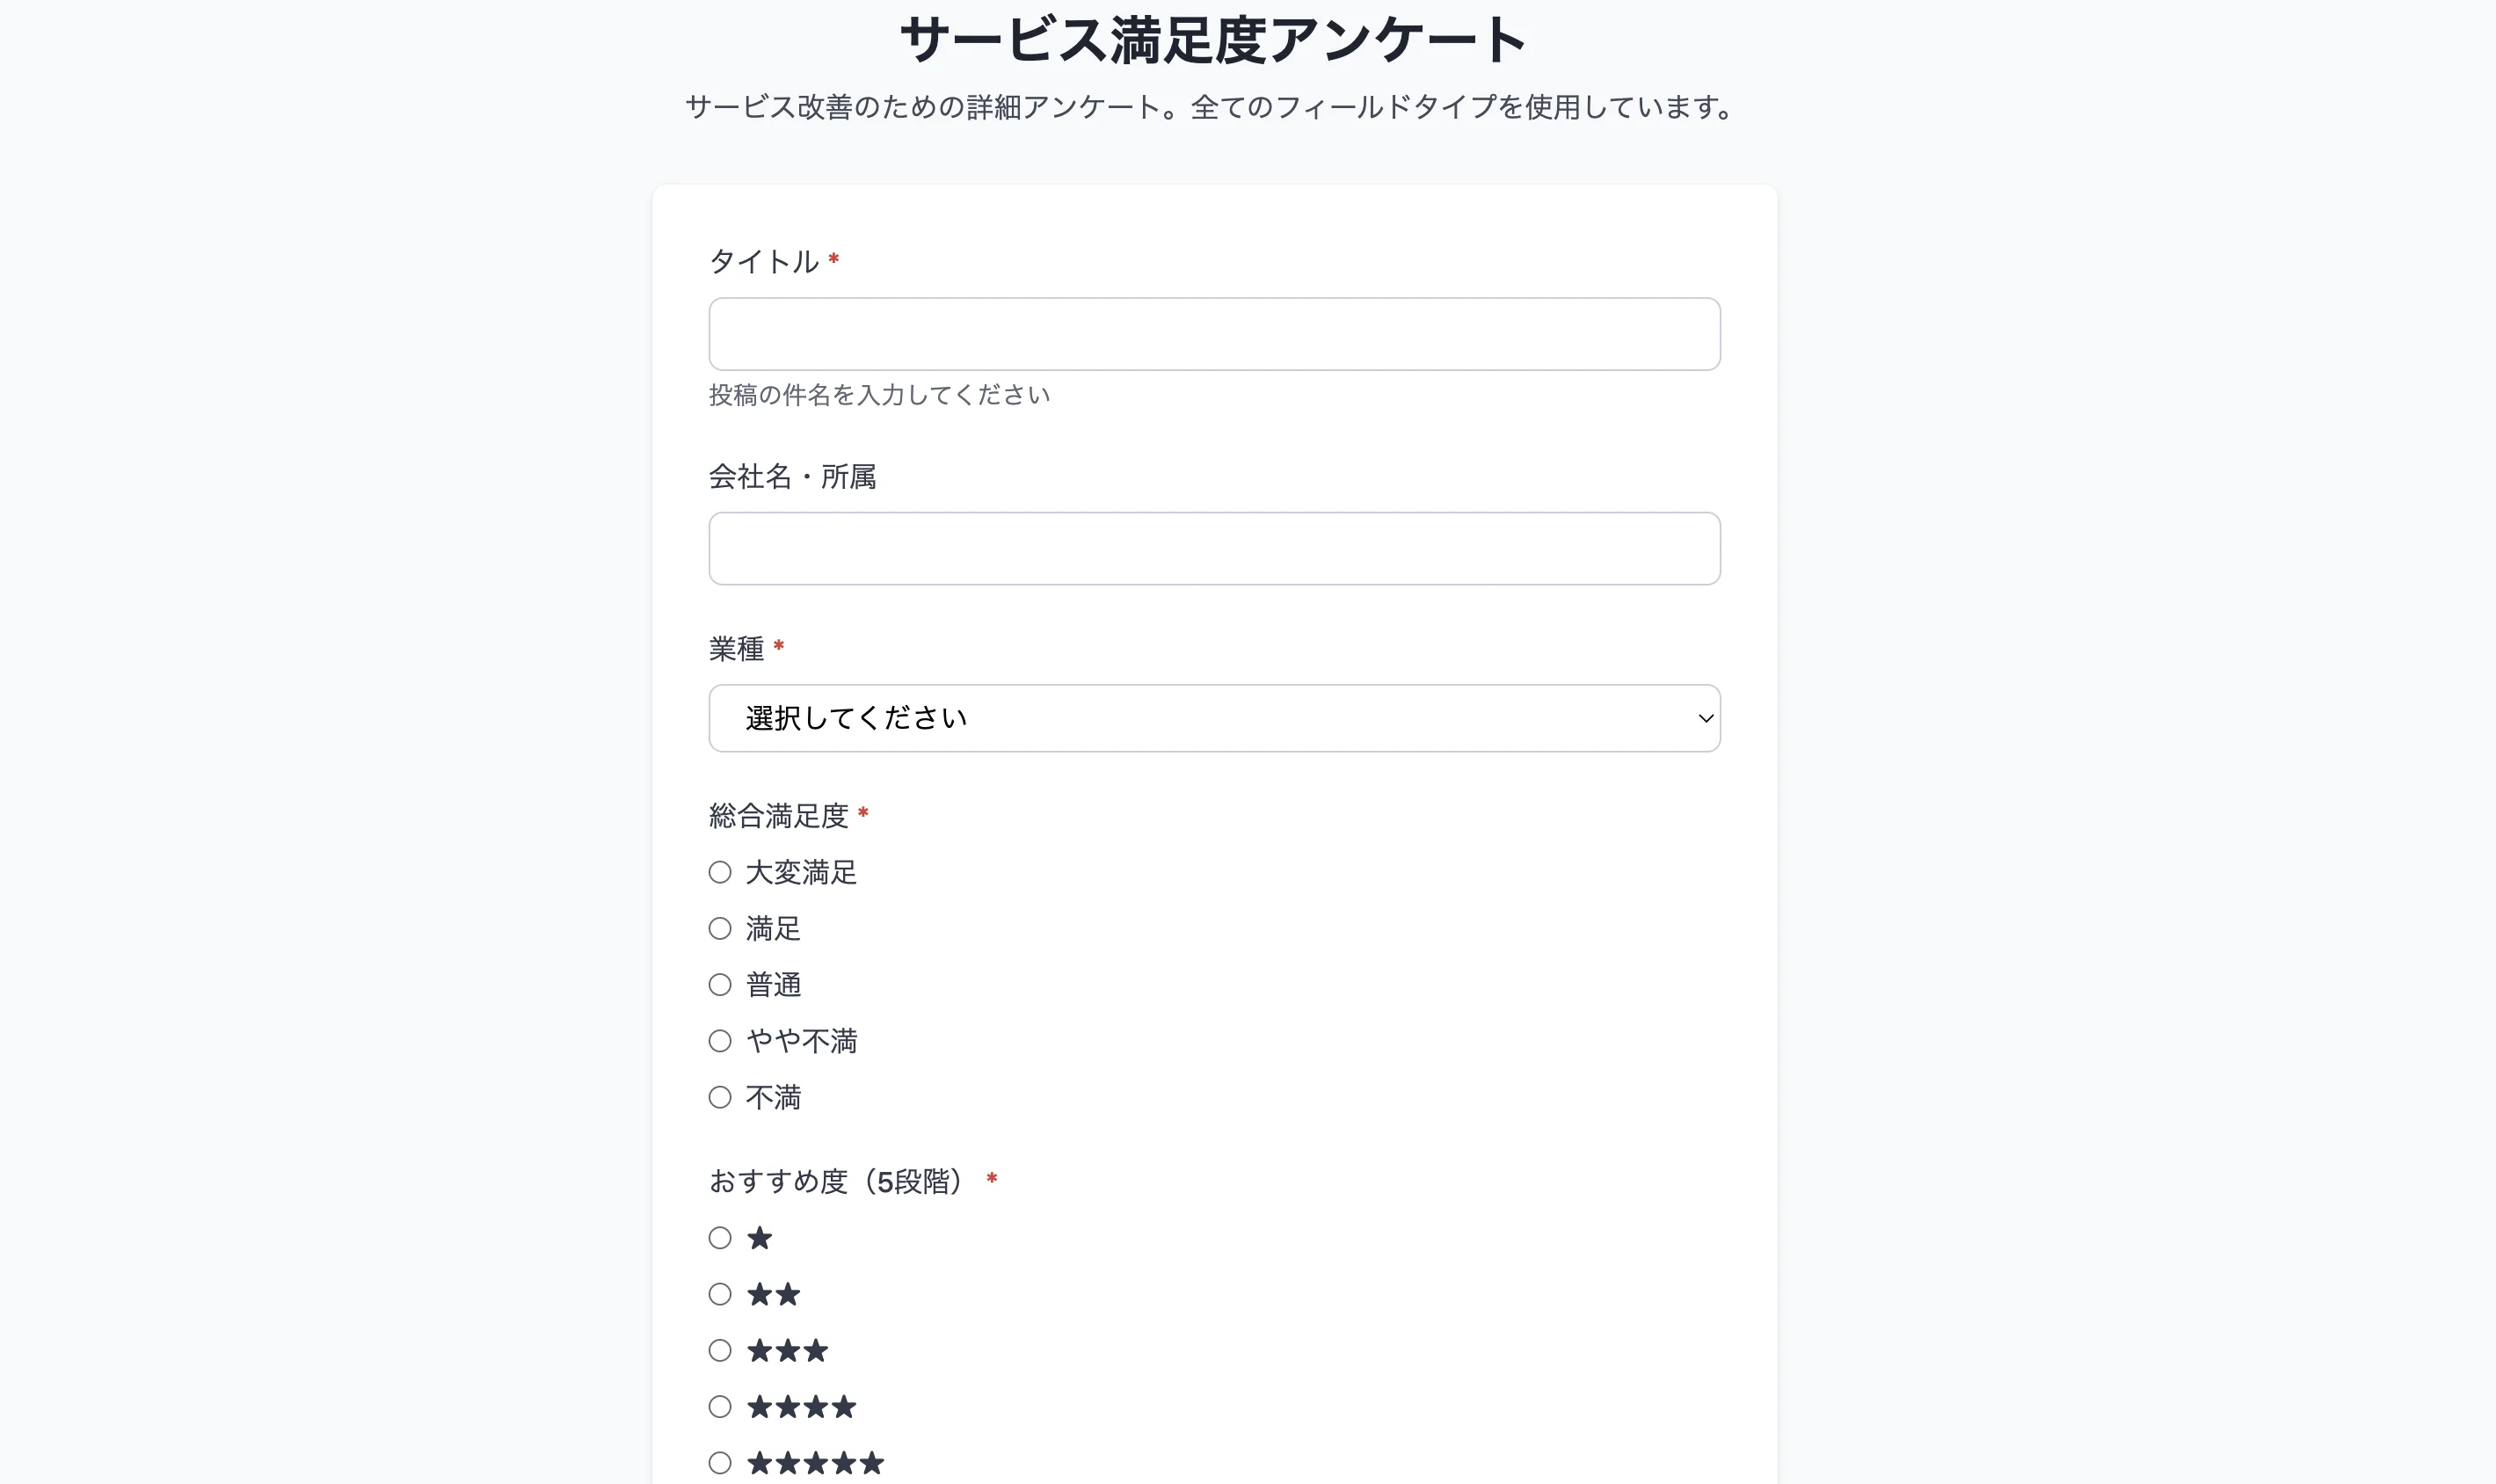Choose the one-star recommendation rating
The image size is (2496, 1484).
pos(720,1238)
